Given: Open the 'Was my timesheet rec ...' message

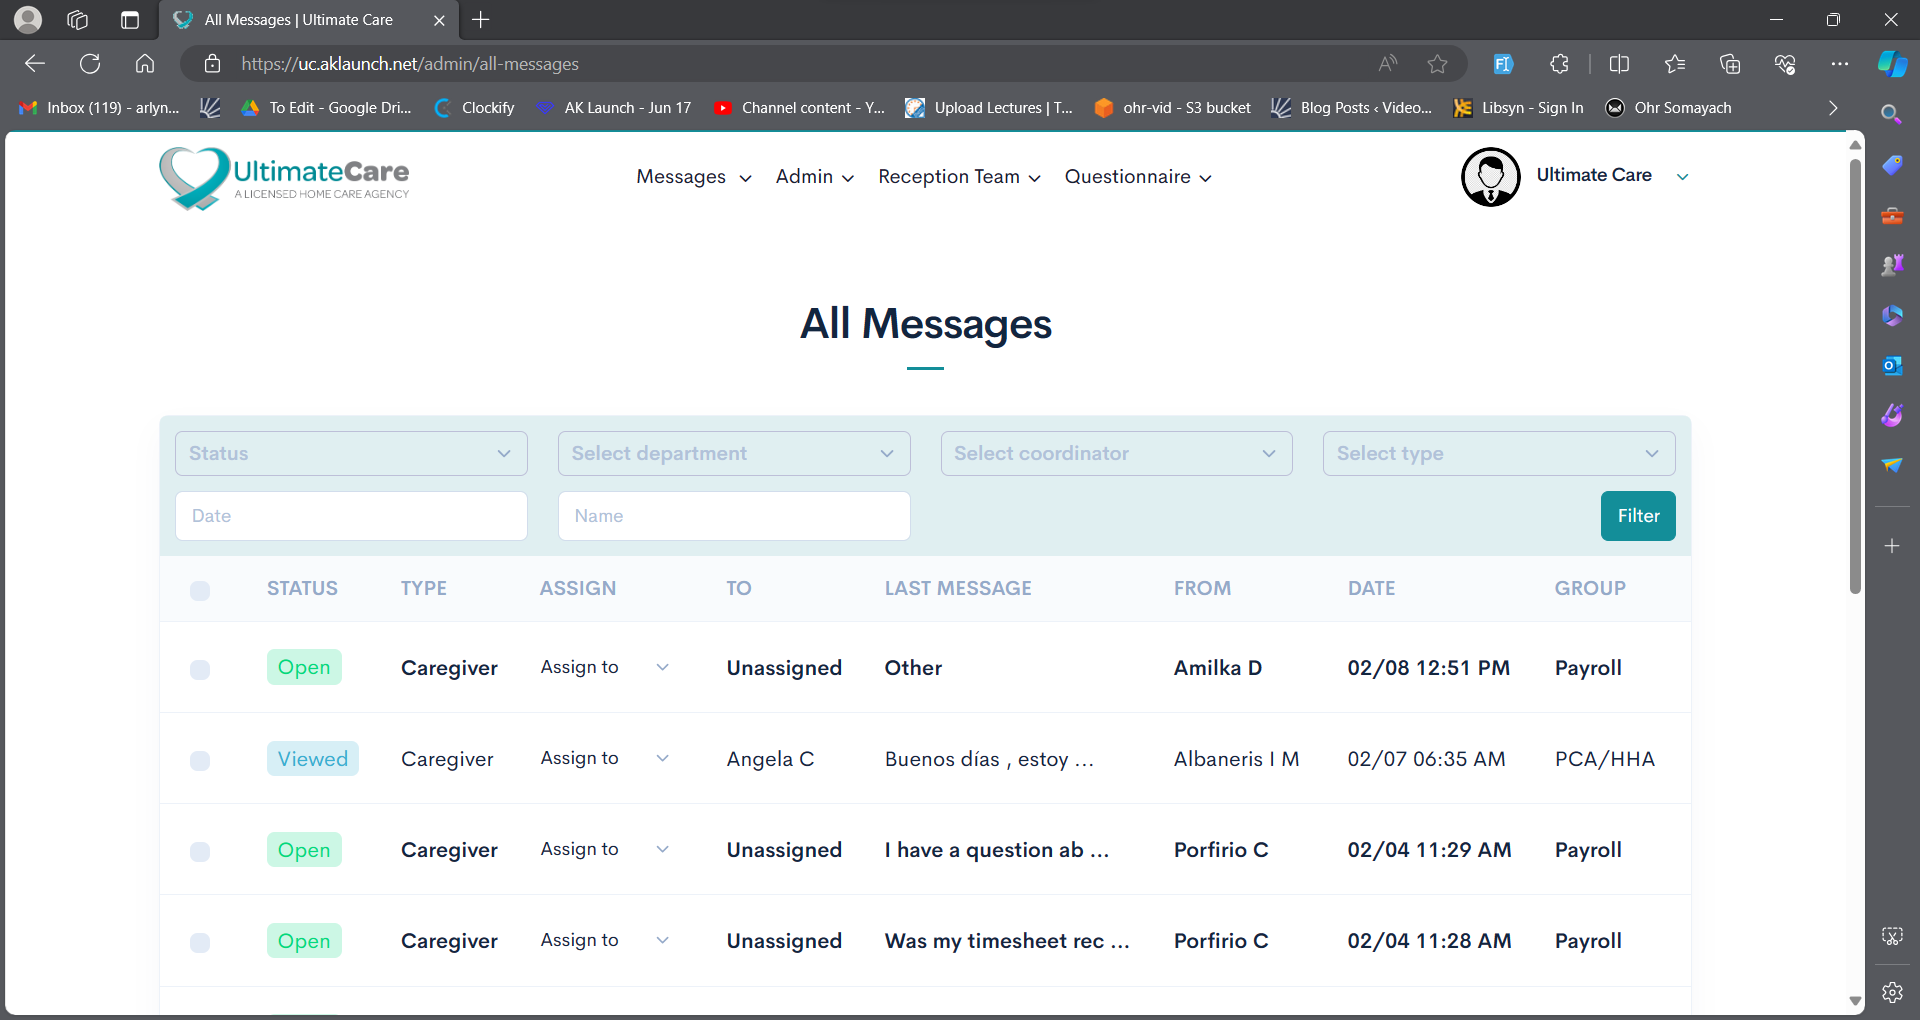Looking at the screenshot, I should 1007,941.
